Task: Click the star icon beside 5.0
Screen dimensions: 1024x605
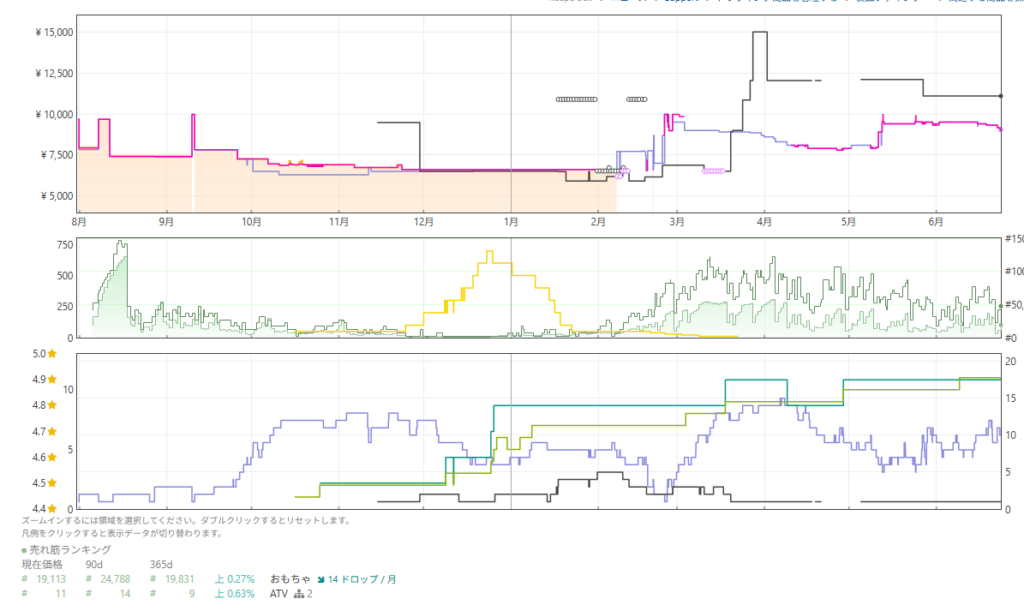Action: 52,353
